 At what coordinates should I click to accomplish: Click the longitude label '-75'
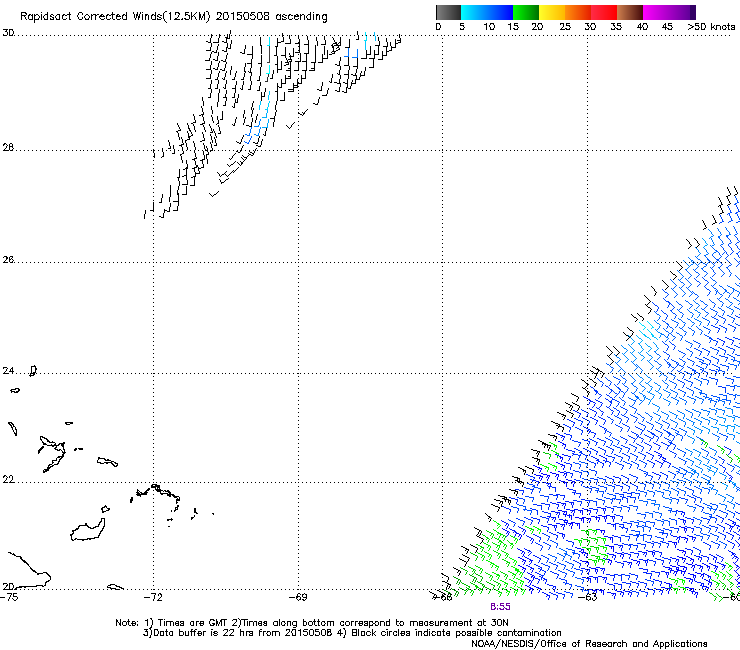click(9, 597)
